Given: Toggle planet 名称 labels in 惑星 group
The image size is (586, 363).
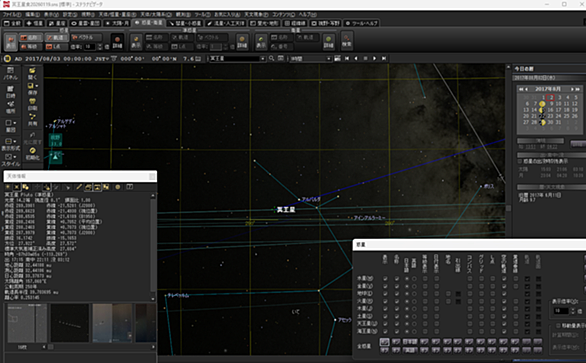Looking at the screenshot, I should tap(31, 38).
